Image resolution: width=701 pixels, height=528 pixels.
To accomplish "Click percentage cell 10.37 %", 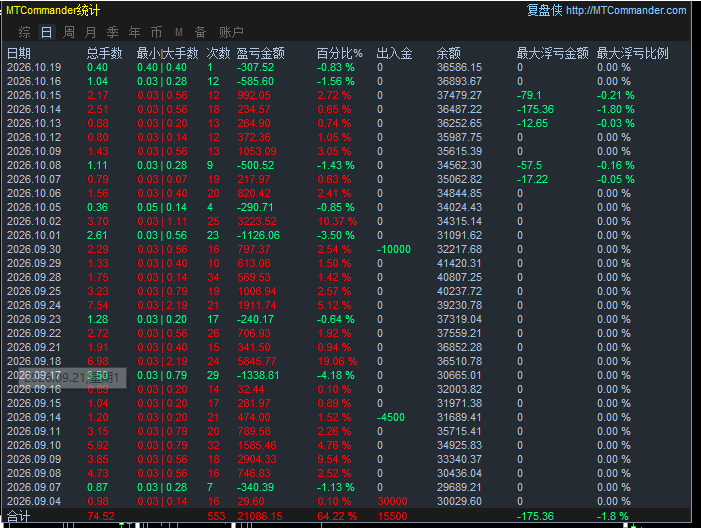I will 337,221.
